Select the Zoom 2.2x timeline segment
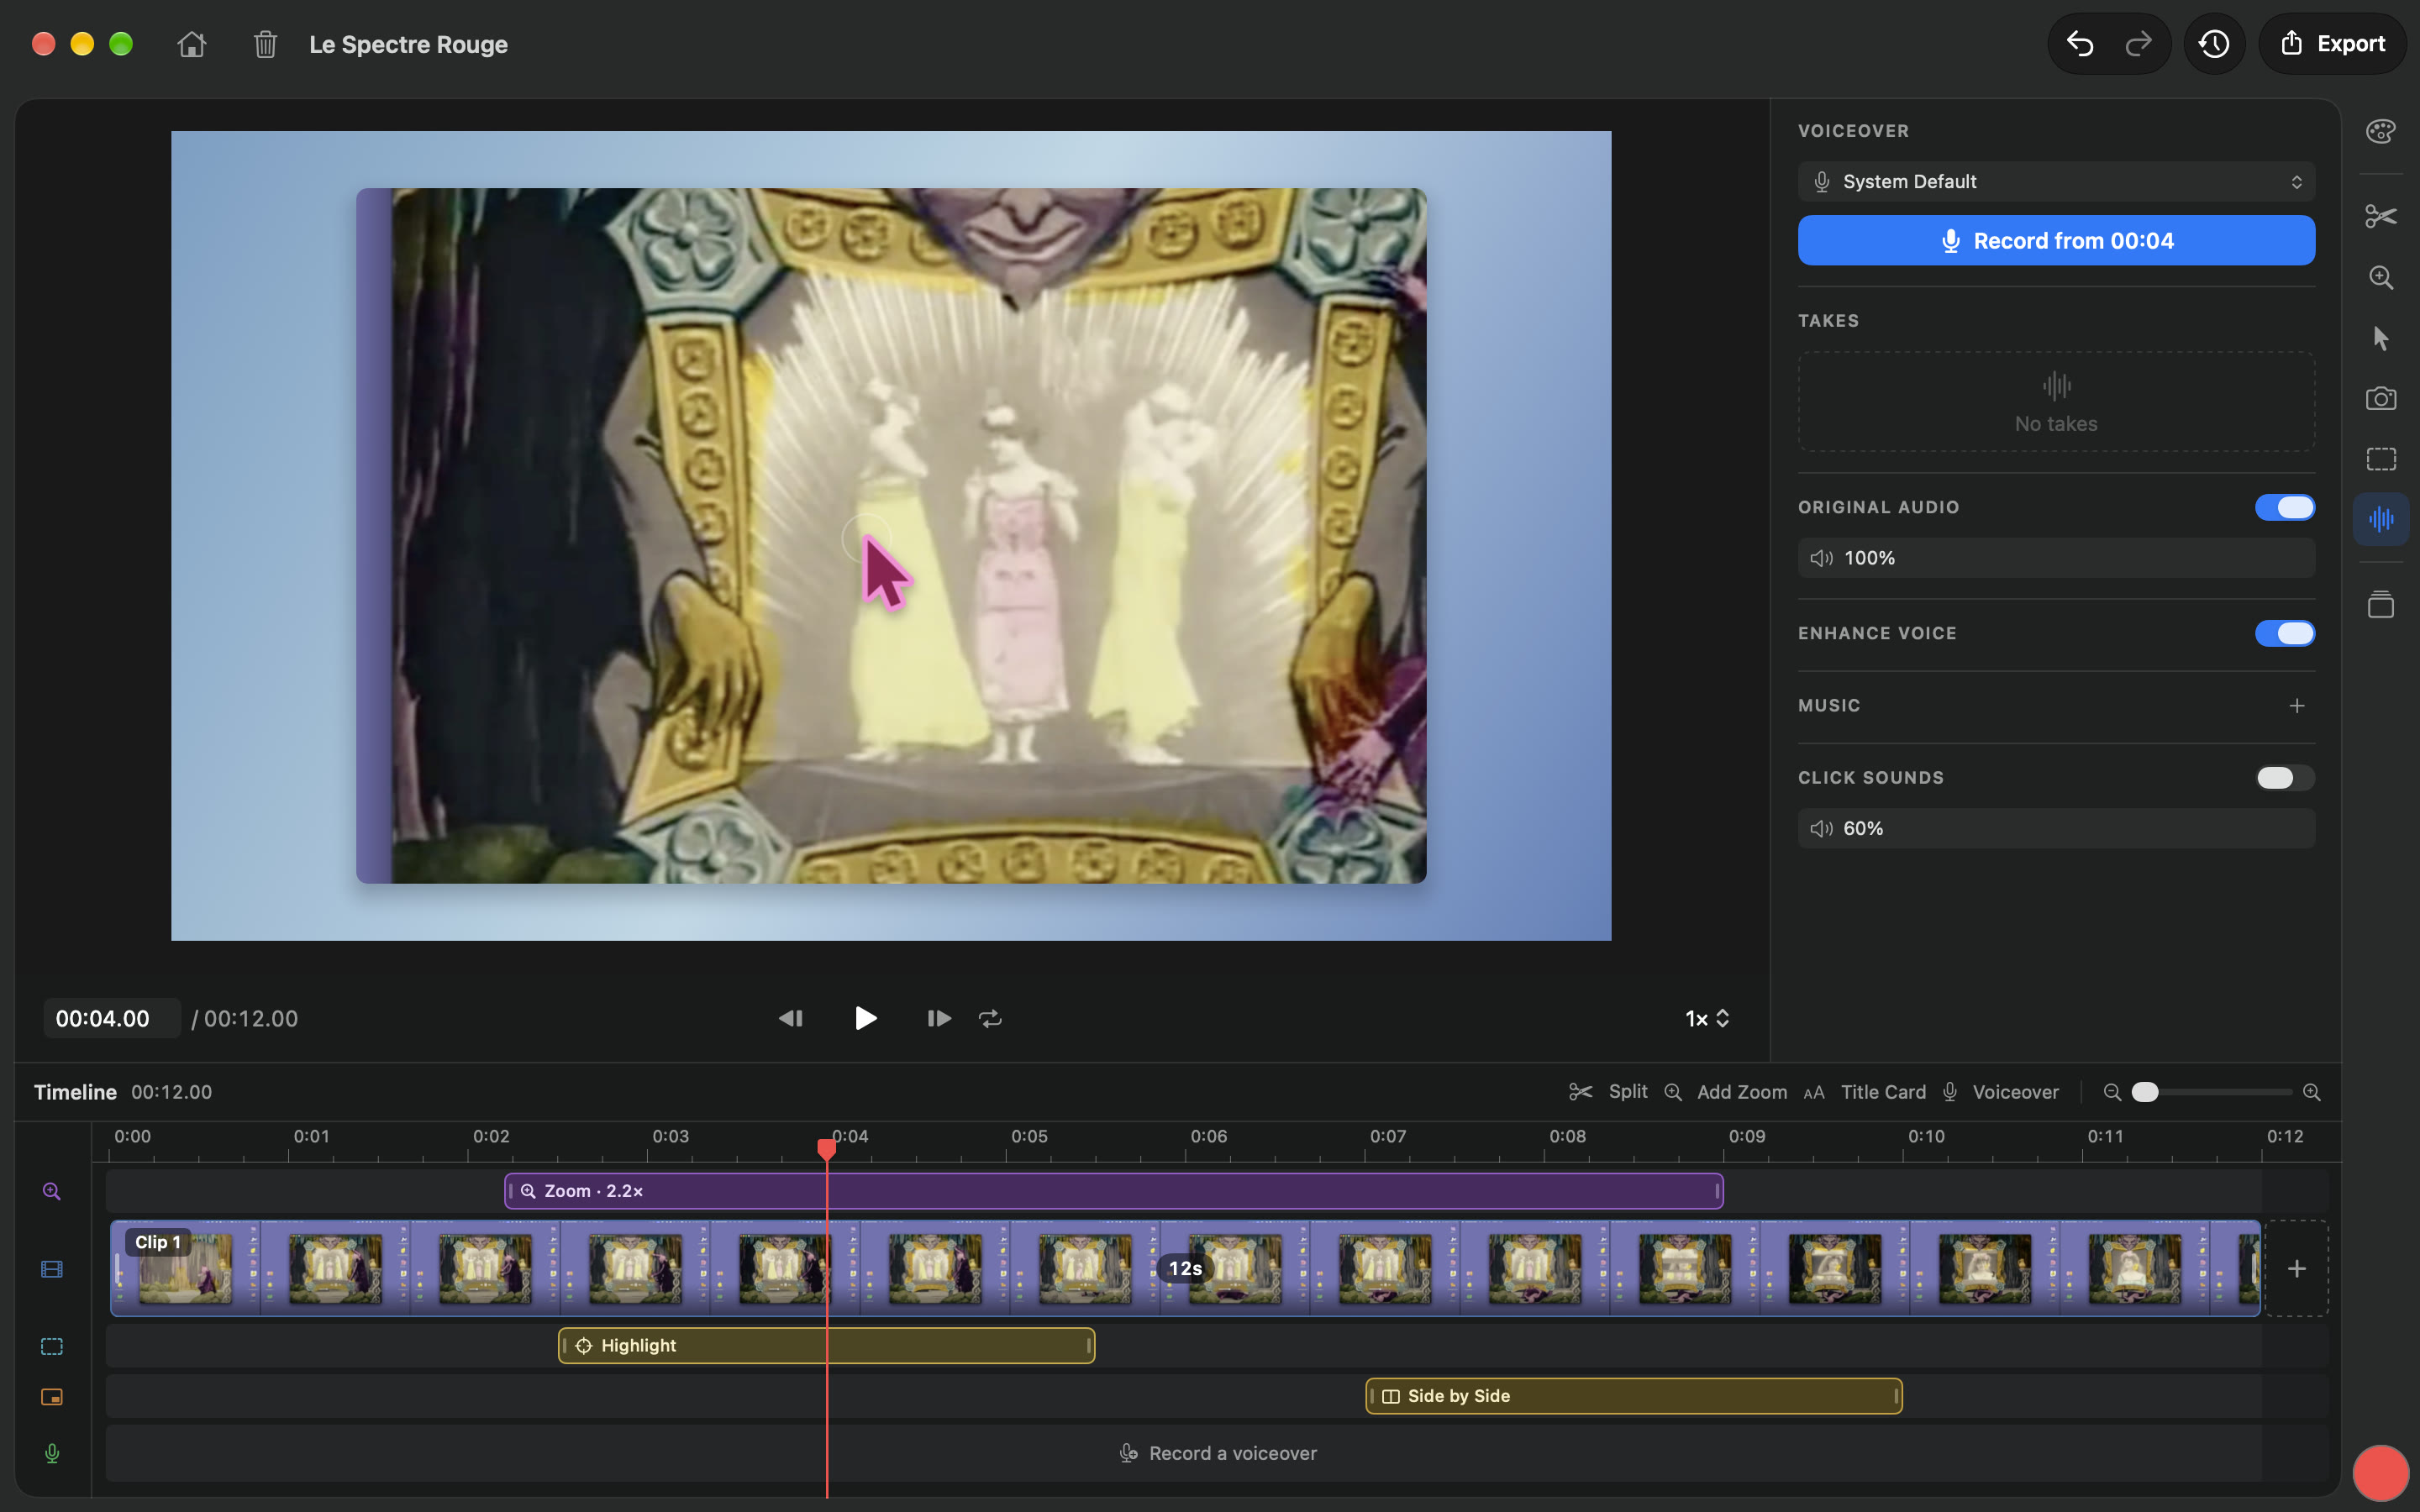This screenshot has height=1512, width=2420. point(1113,1191)
